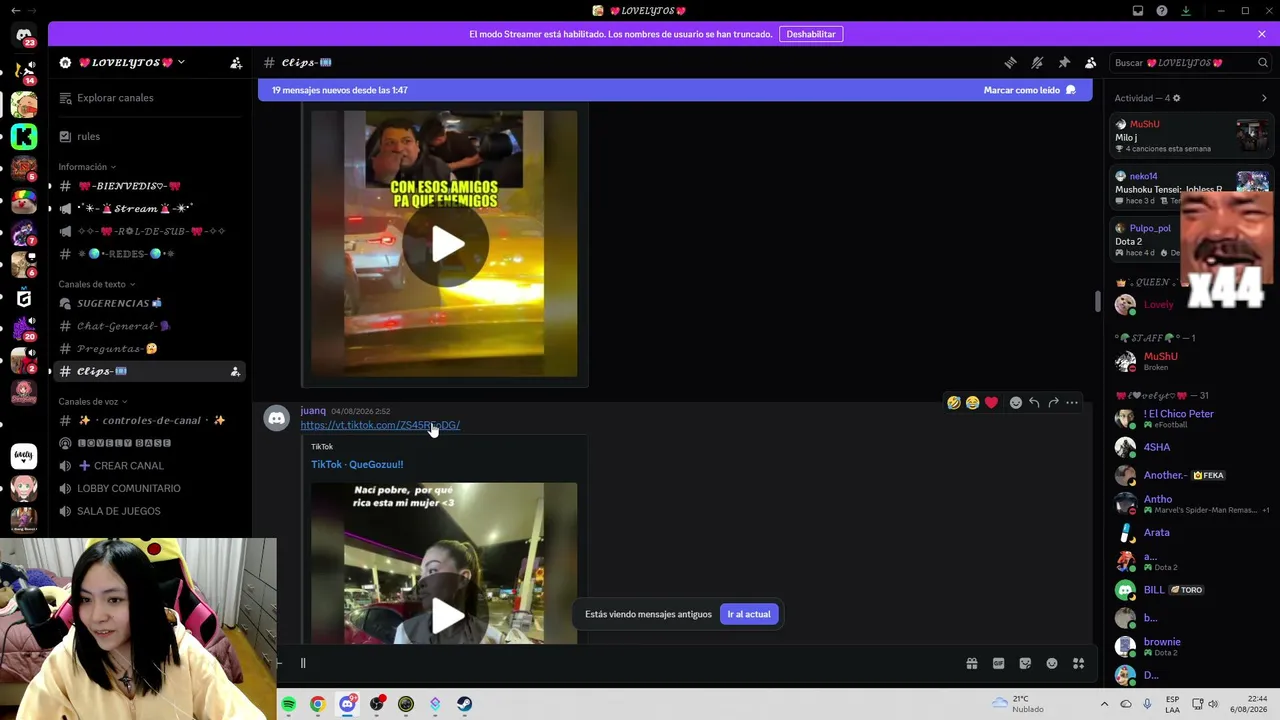The width and height of the screenshot is (1280, 720).
Task: React with red heart on juanq's message
Action: point(991,403)
